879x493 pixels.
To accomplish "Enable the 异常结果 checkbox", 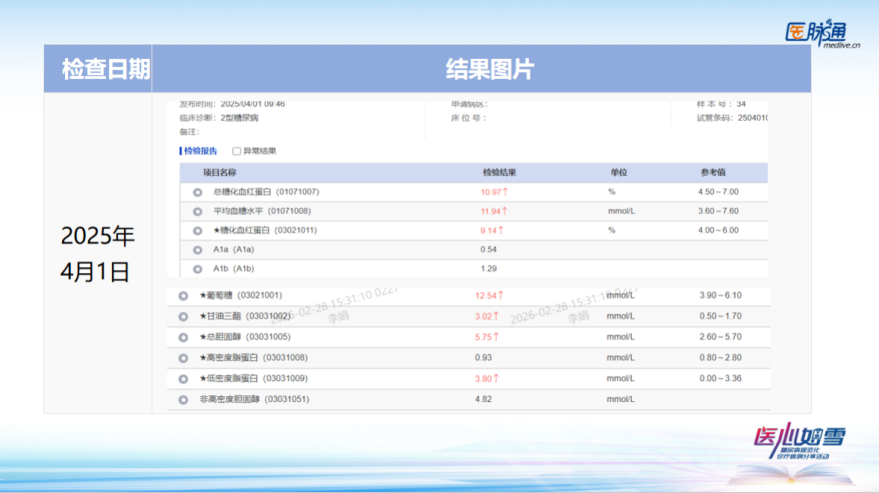I will pos(236,151).
